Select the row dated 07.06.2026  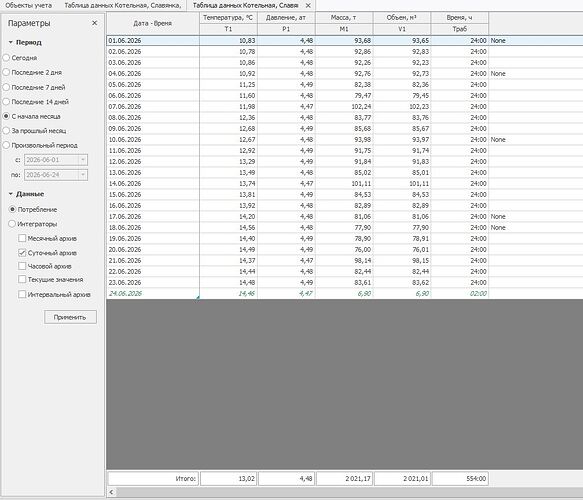click(x=345, y=107)
